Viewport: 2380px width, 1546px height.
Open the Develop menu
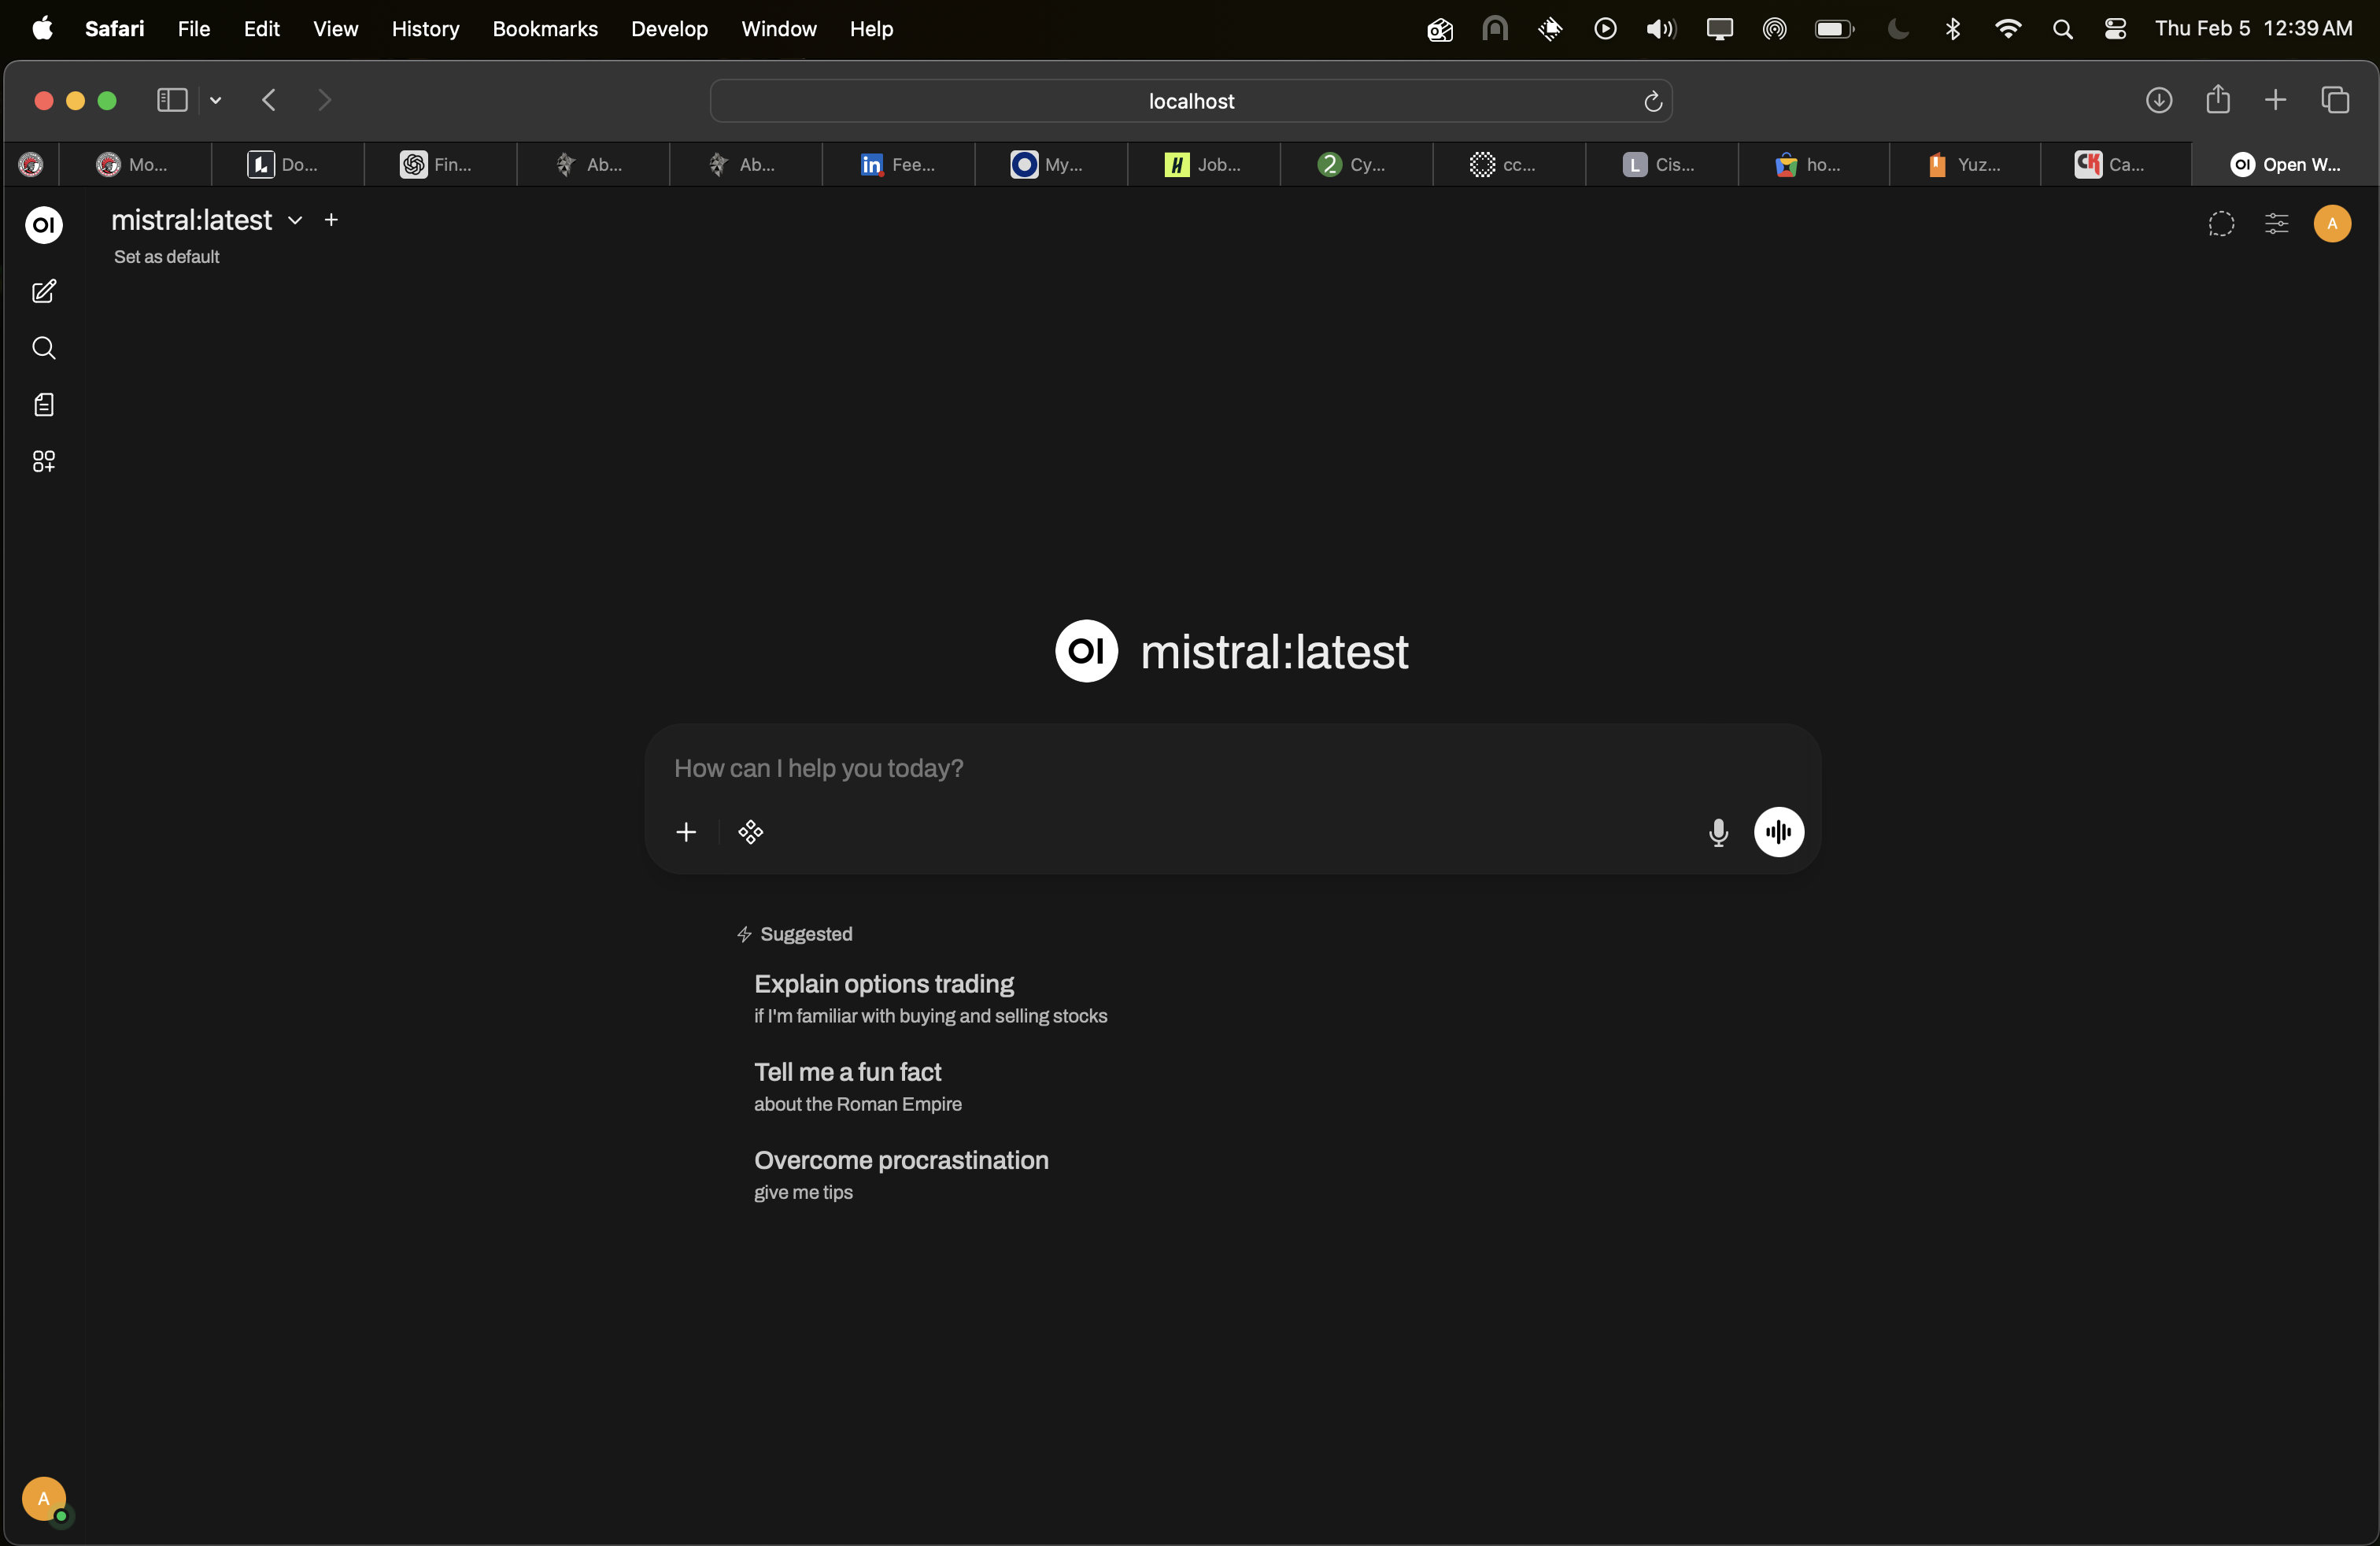pyautogui.click(x=668, y=29)
